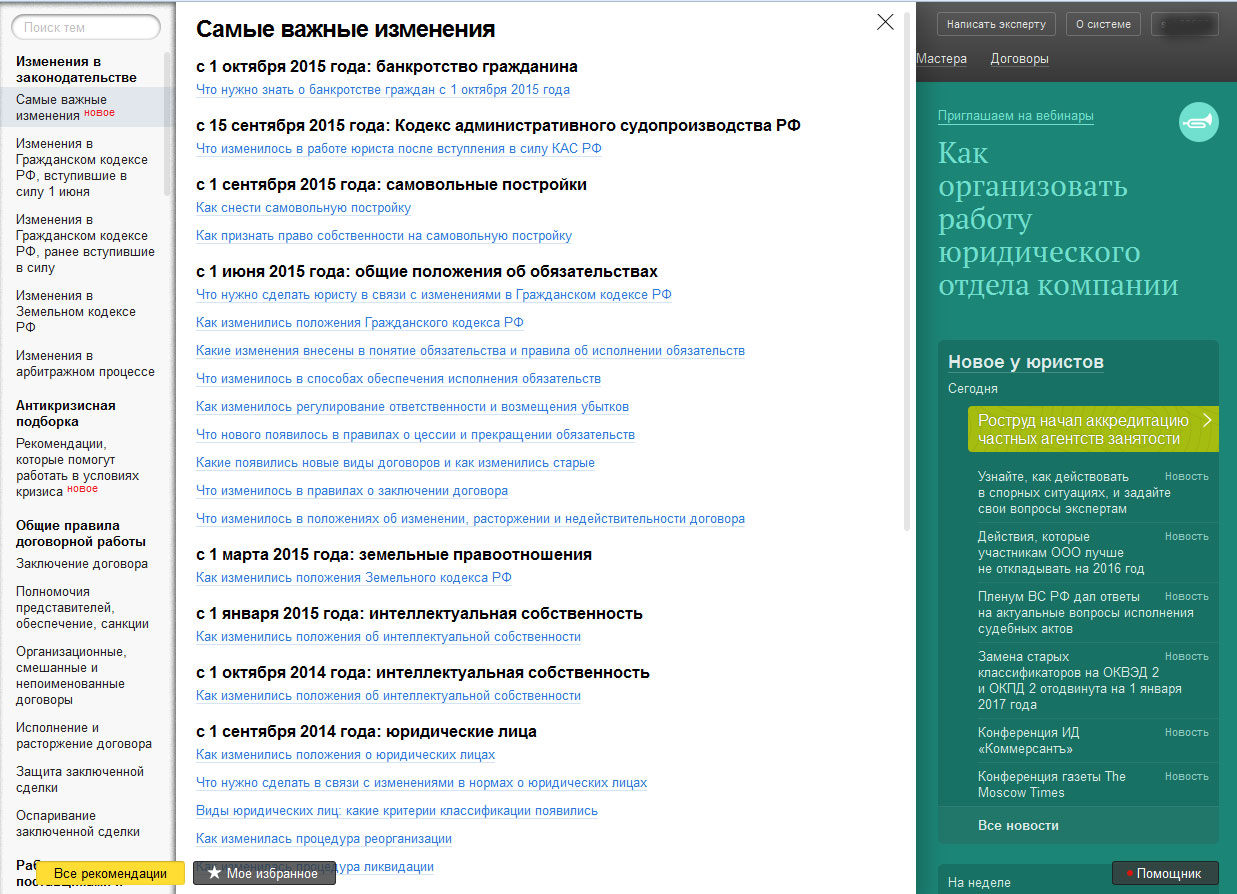The image size is (1237, 894).
Task: Click the 'Написать эксперту' button
Action: pyautogui.click(x=996, y=24)
